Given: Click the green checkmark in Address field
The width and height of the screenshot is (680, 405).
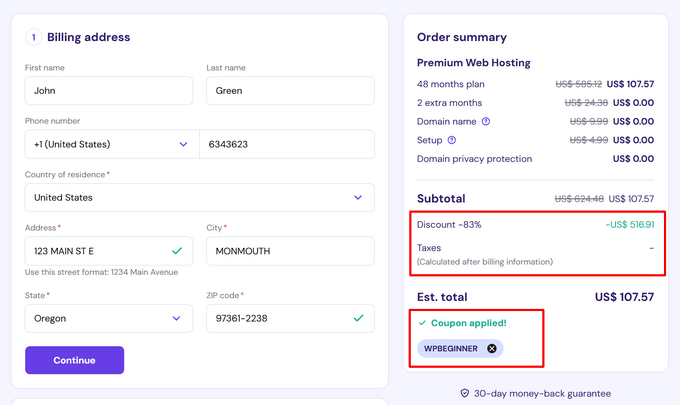Looking at the screenshot, I should 177,251.
